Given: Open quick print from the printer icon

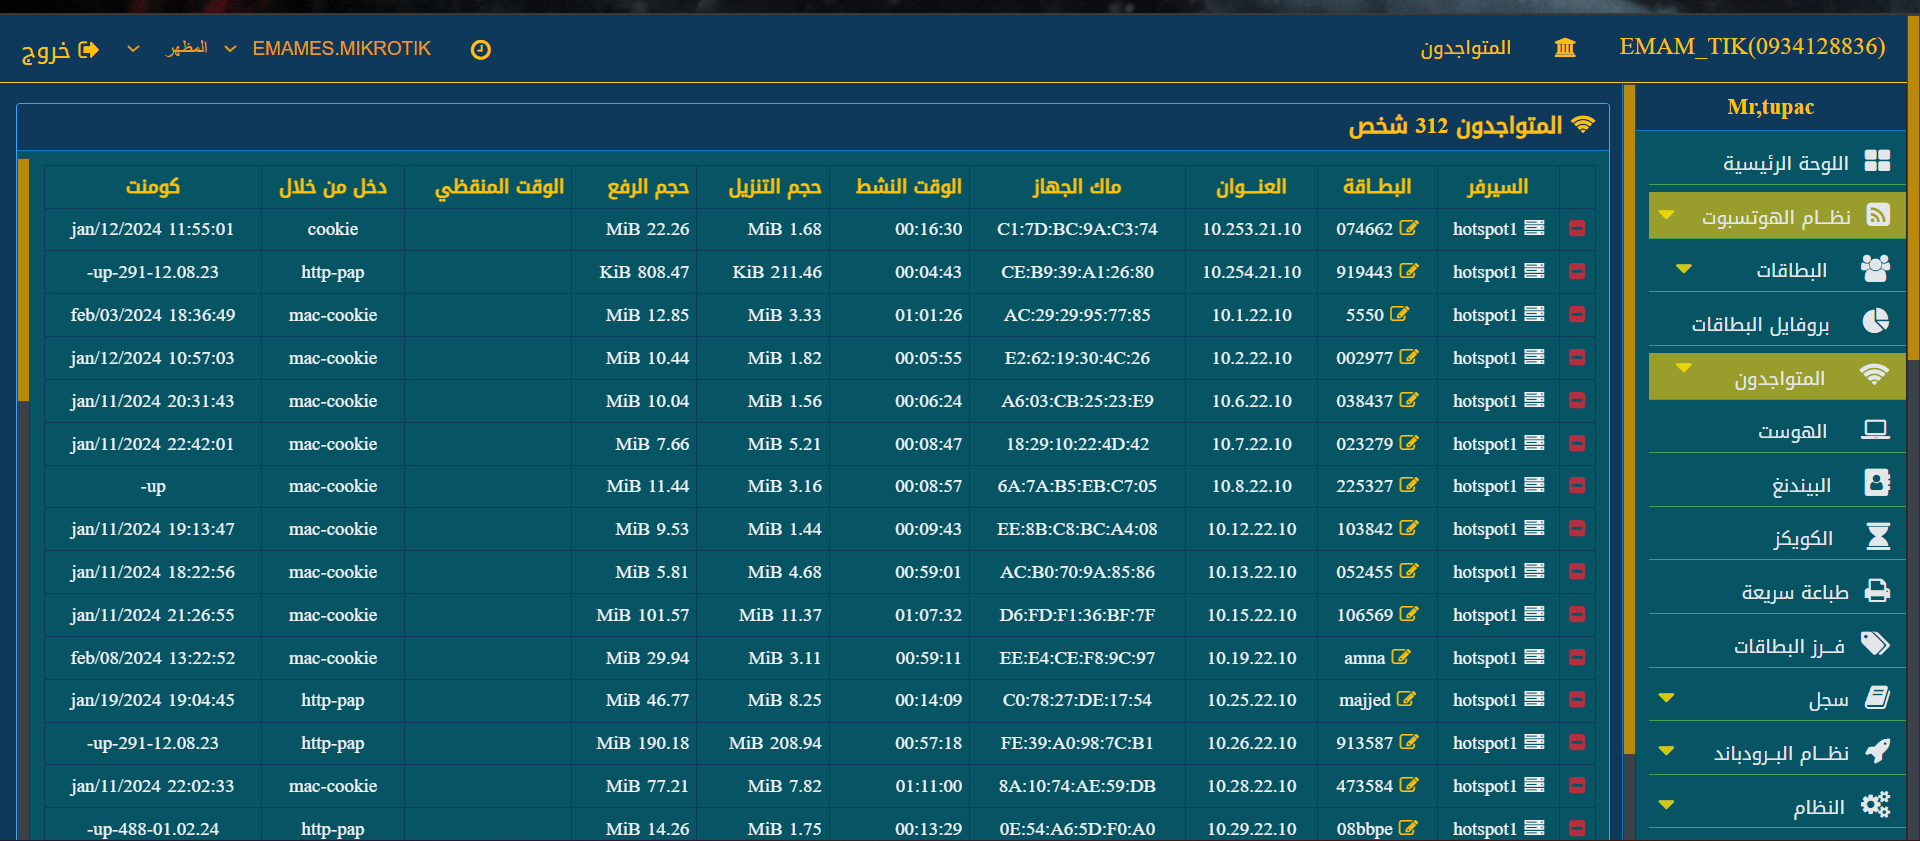Looking at the screenshot, I should pyautogui.click(x=1877, y=592).
